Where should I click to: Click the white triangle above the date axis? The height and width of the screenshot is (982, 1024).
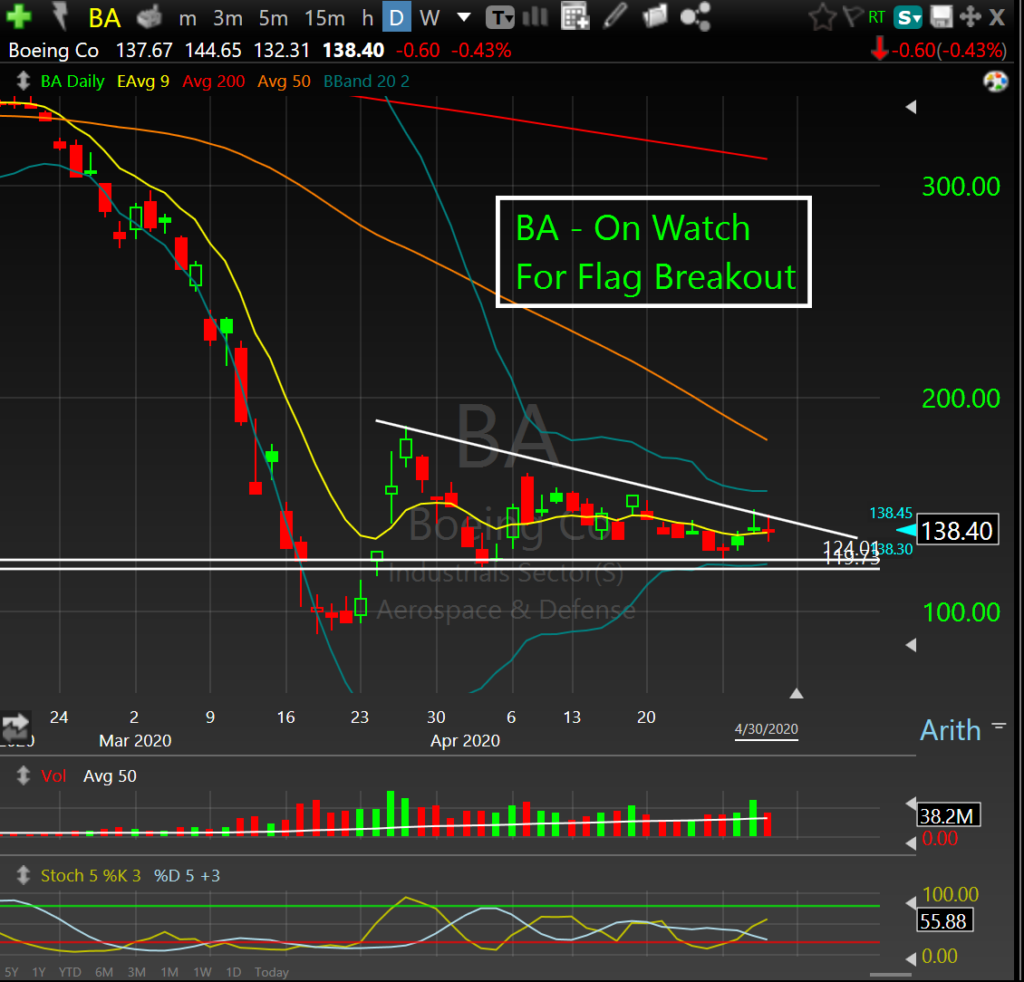point(796,693)
